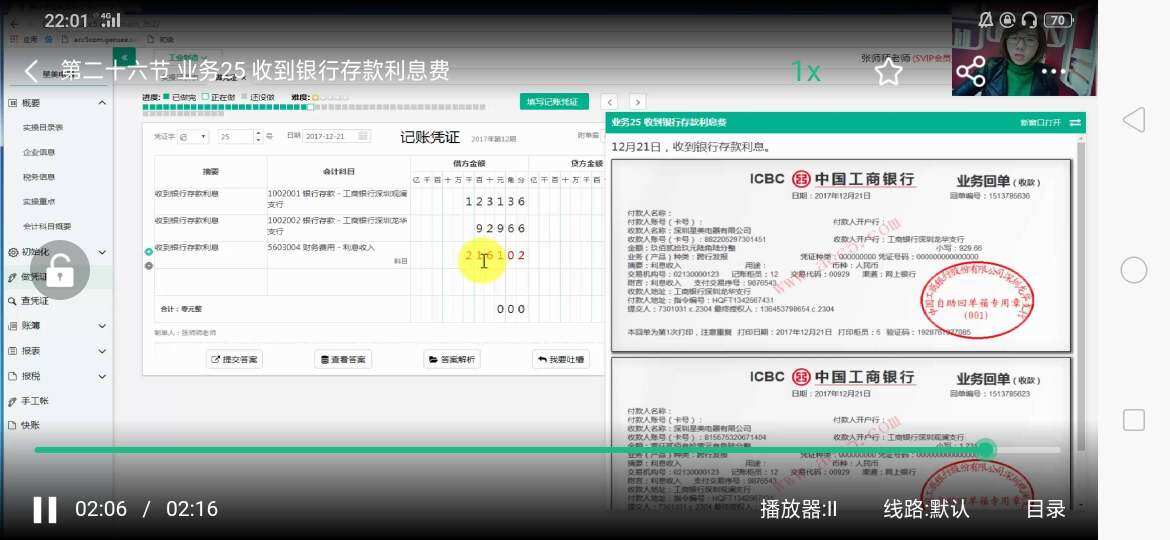The image size is (1170, 540).
Task: Open 企业信息 in sidebar
Action: [39, 152]
